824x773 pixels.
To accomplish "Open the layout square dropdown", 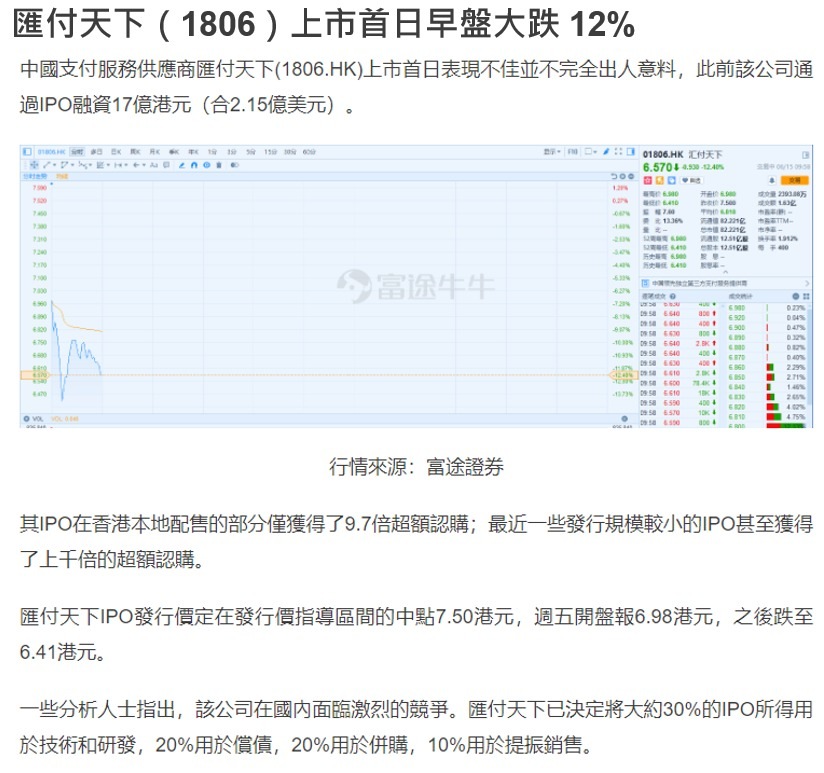I will pos(591,152).
